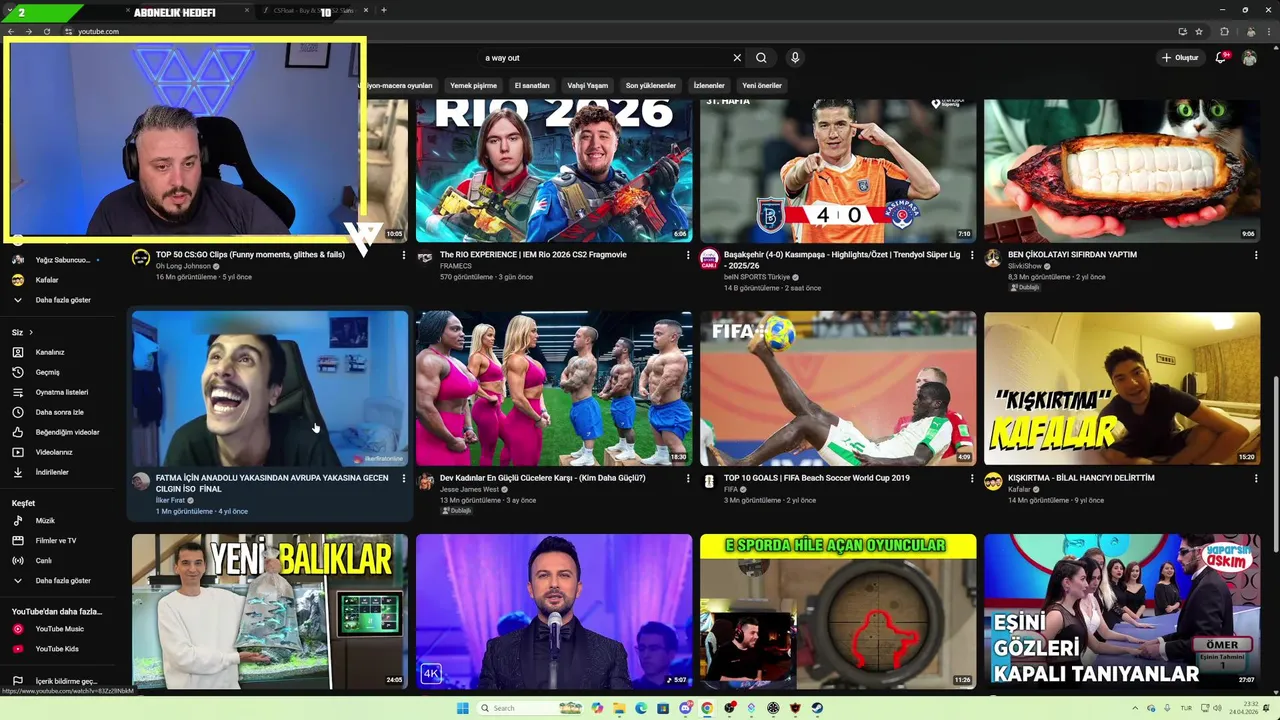Open the Yağız Sabuncuoğlu subscription channel

[62, 260]
